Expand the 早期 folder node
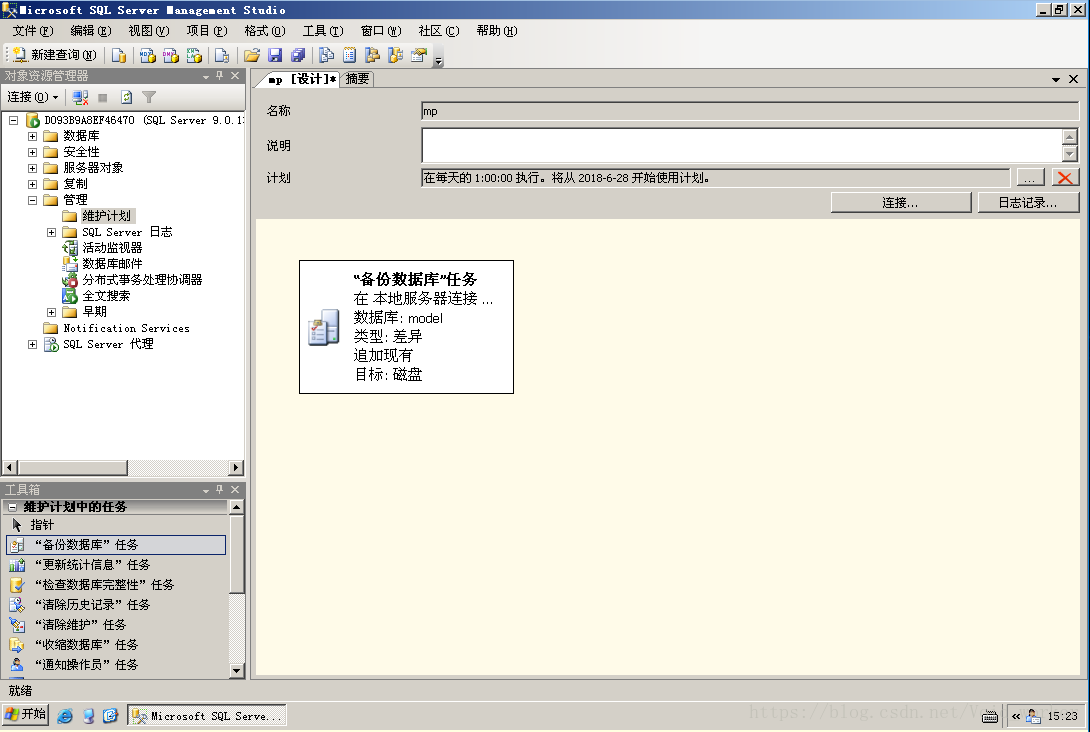 pos(51,312)
